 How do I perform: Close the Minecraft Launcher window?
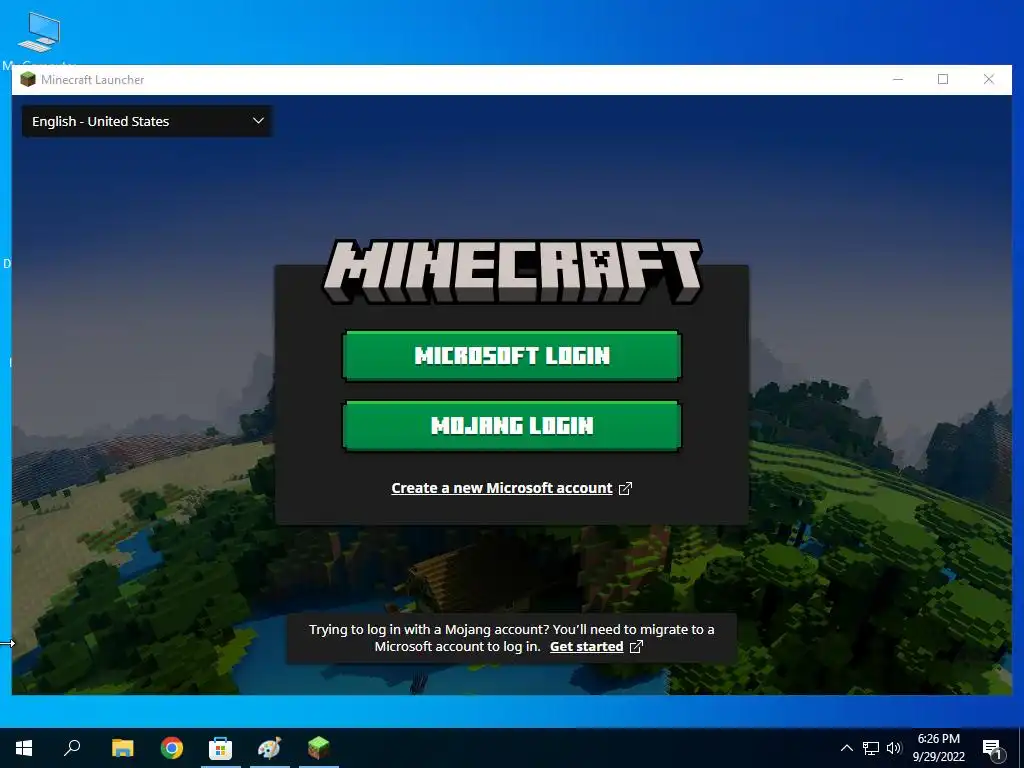point(989,80)
